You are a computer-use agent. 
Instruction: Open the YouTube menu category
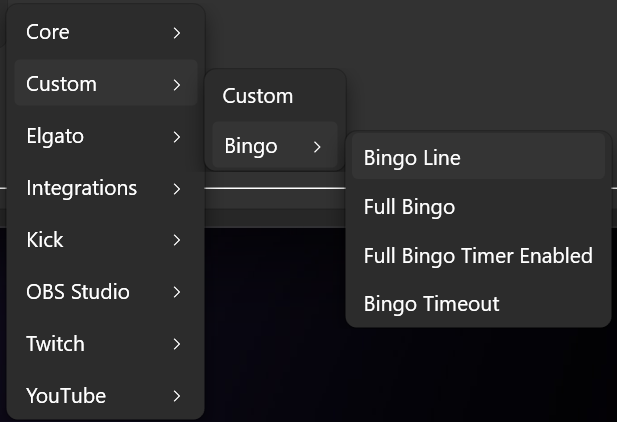pos(66,396)
